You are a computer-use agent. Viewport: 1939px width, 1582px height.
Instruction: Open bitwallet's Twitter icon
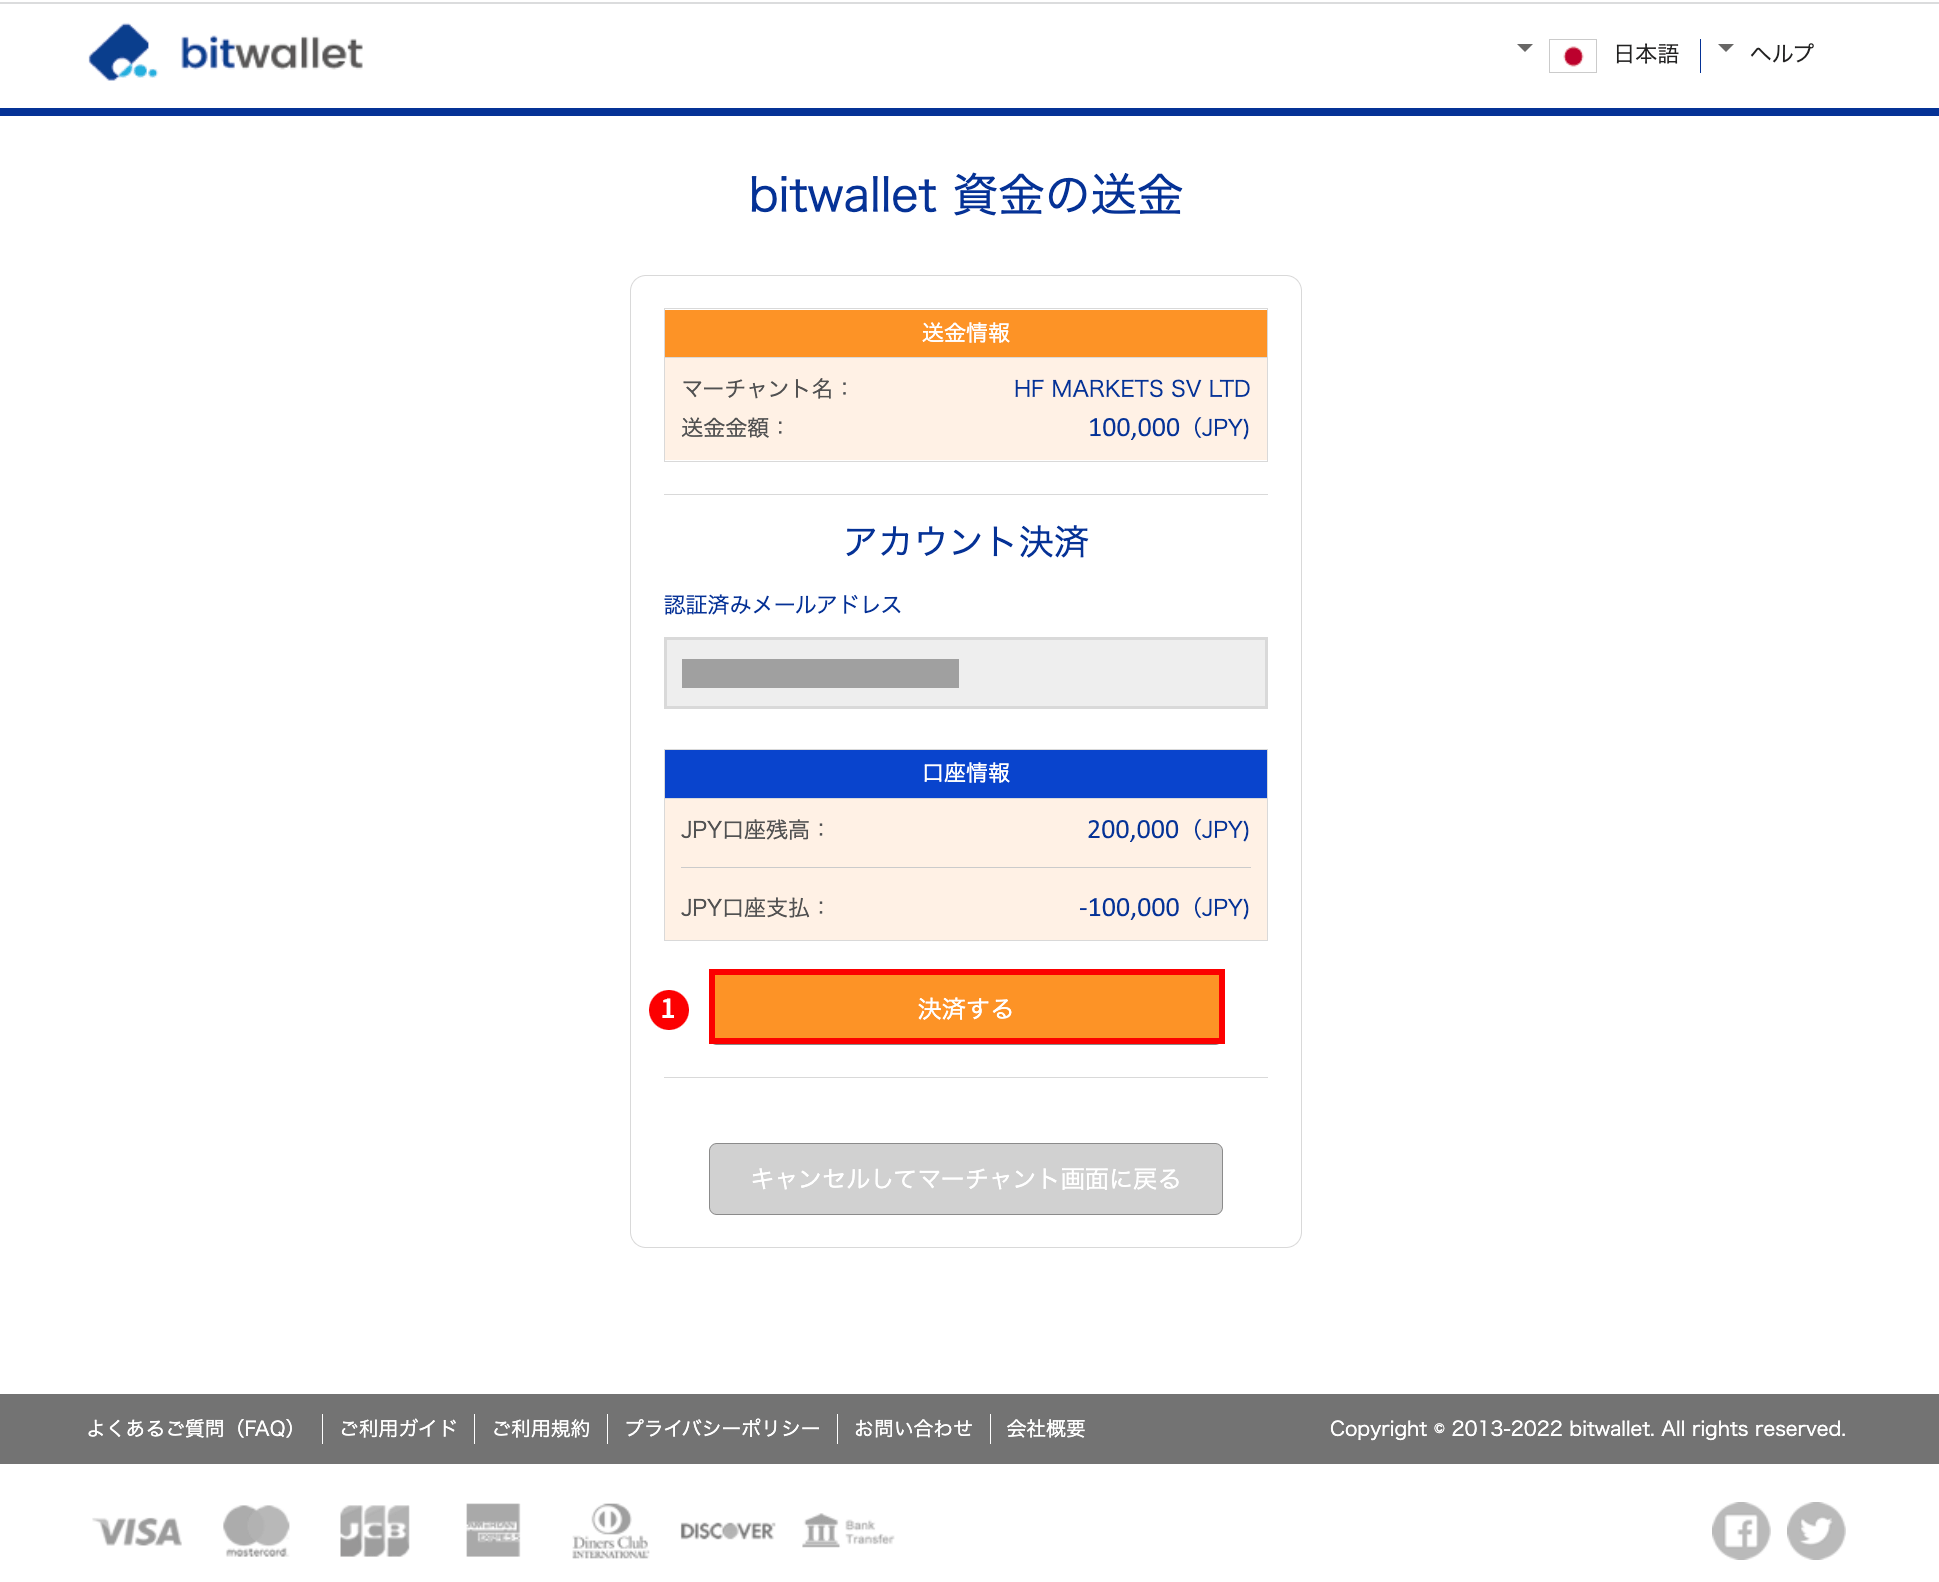point(1816,1530)
